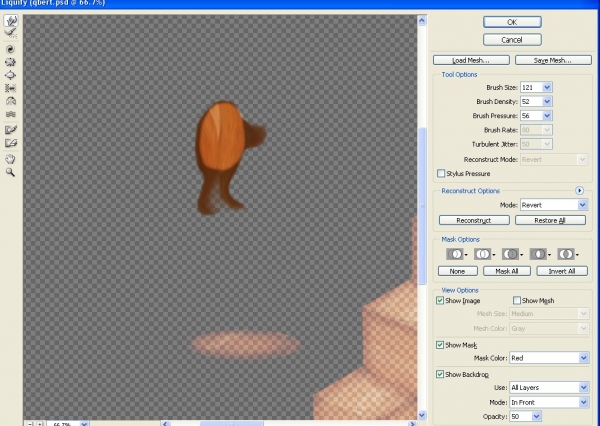
Task: Toggle the Show Mask checkbox
Action: [x=440, y=345]
